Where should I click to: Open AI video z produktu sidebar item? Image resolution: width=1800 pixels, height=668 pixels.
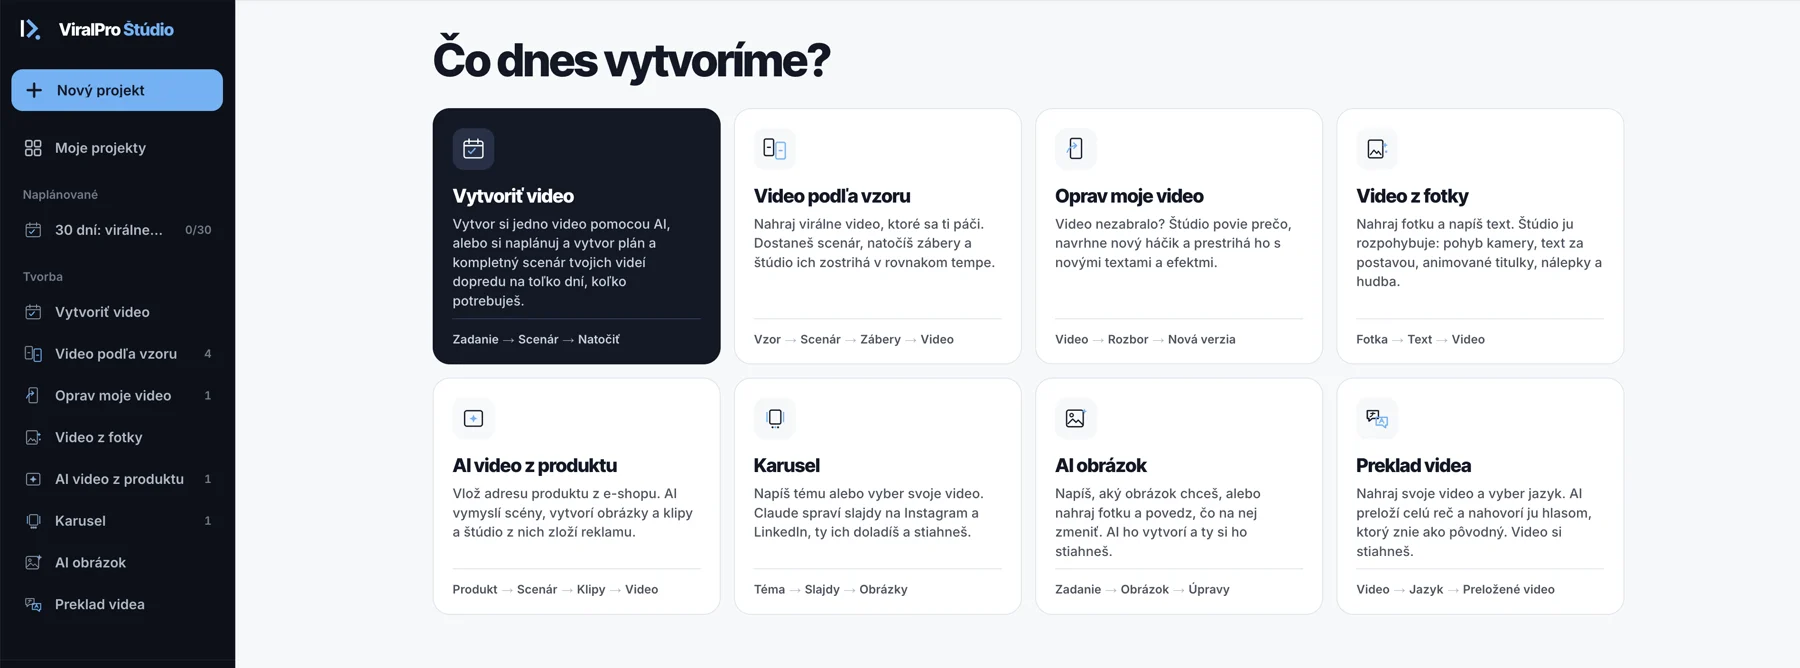point(117,479)
